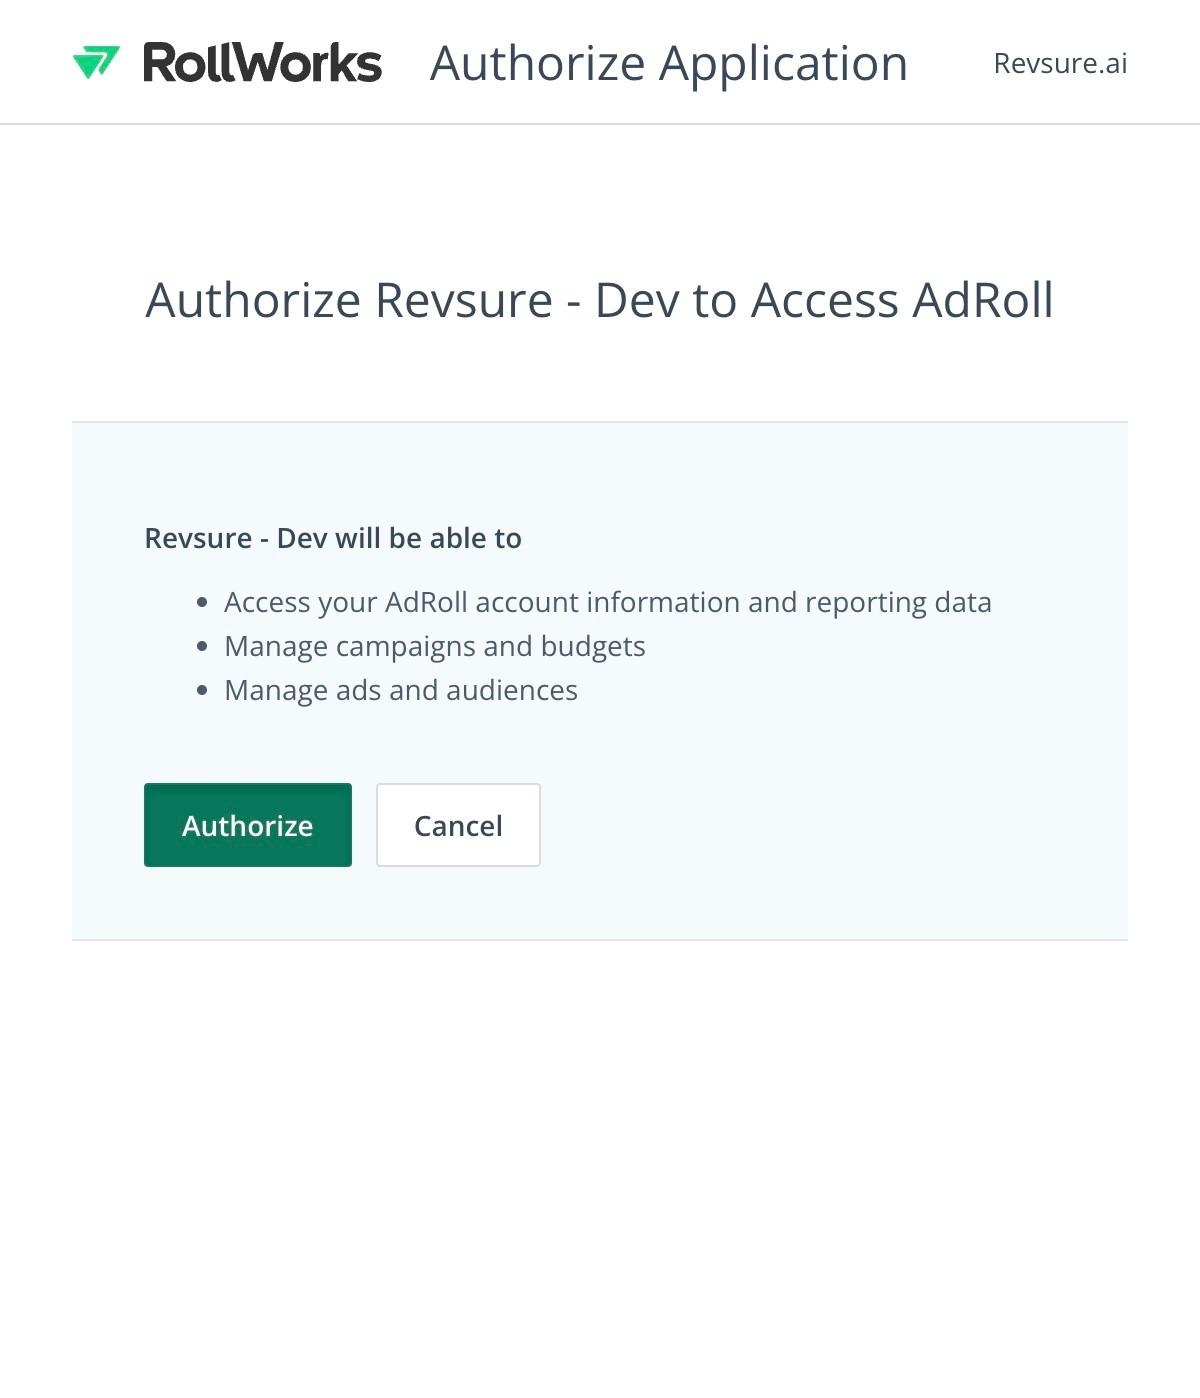1200x1398 pixels.
Task: Cancel the authorization request
Action: tap(458, 825)
